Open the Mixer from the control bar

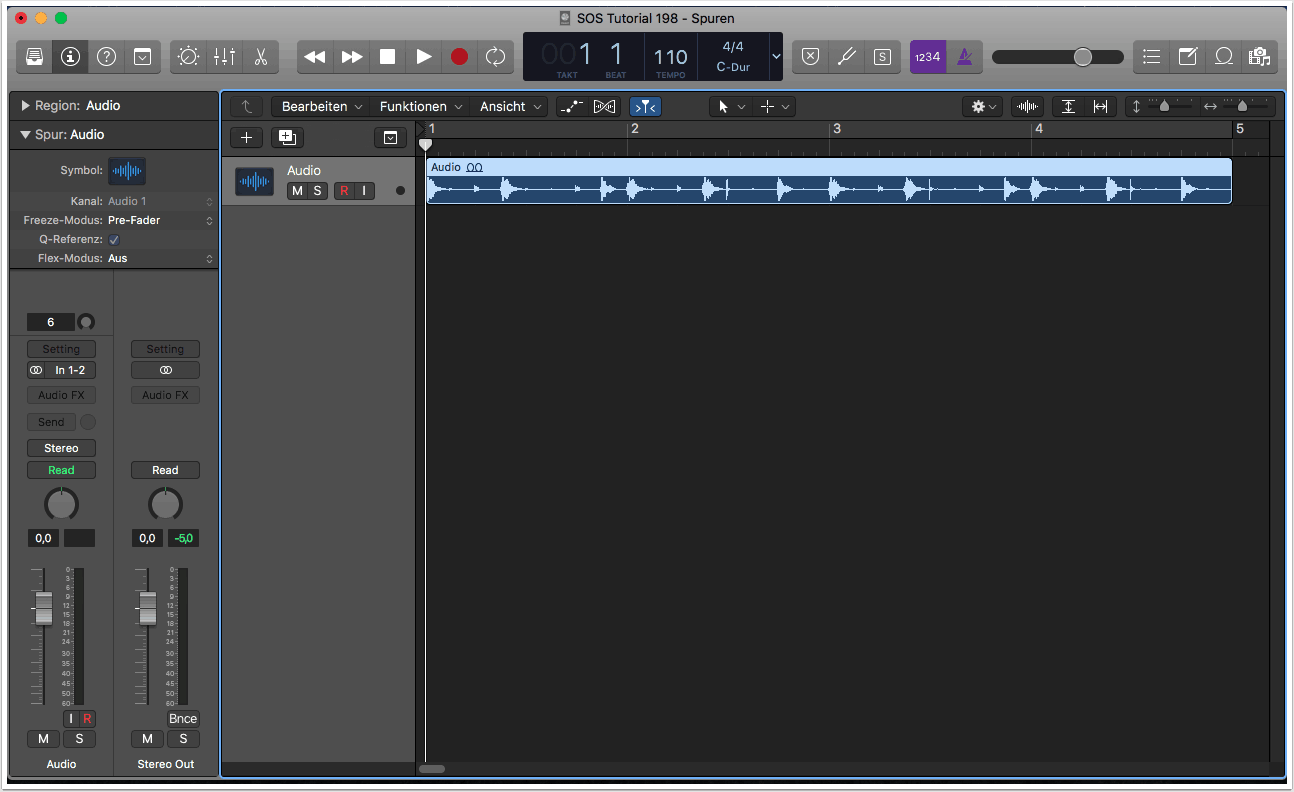[x=224, y=57]
